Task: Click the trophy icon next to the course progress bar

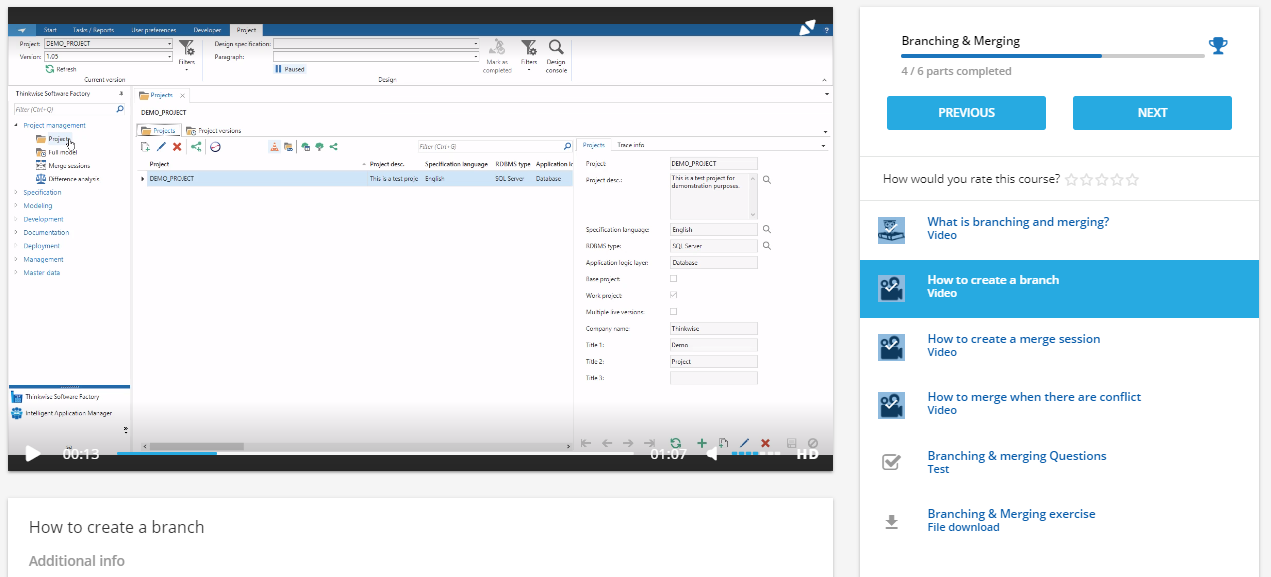Action: pos(1218,45)
